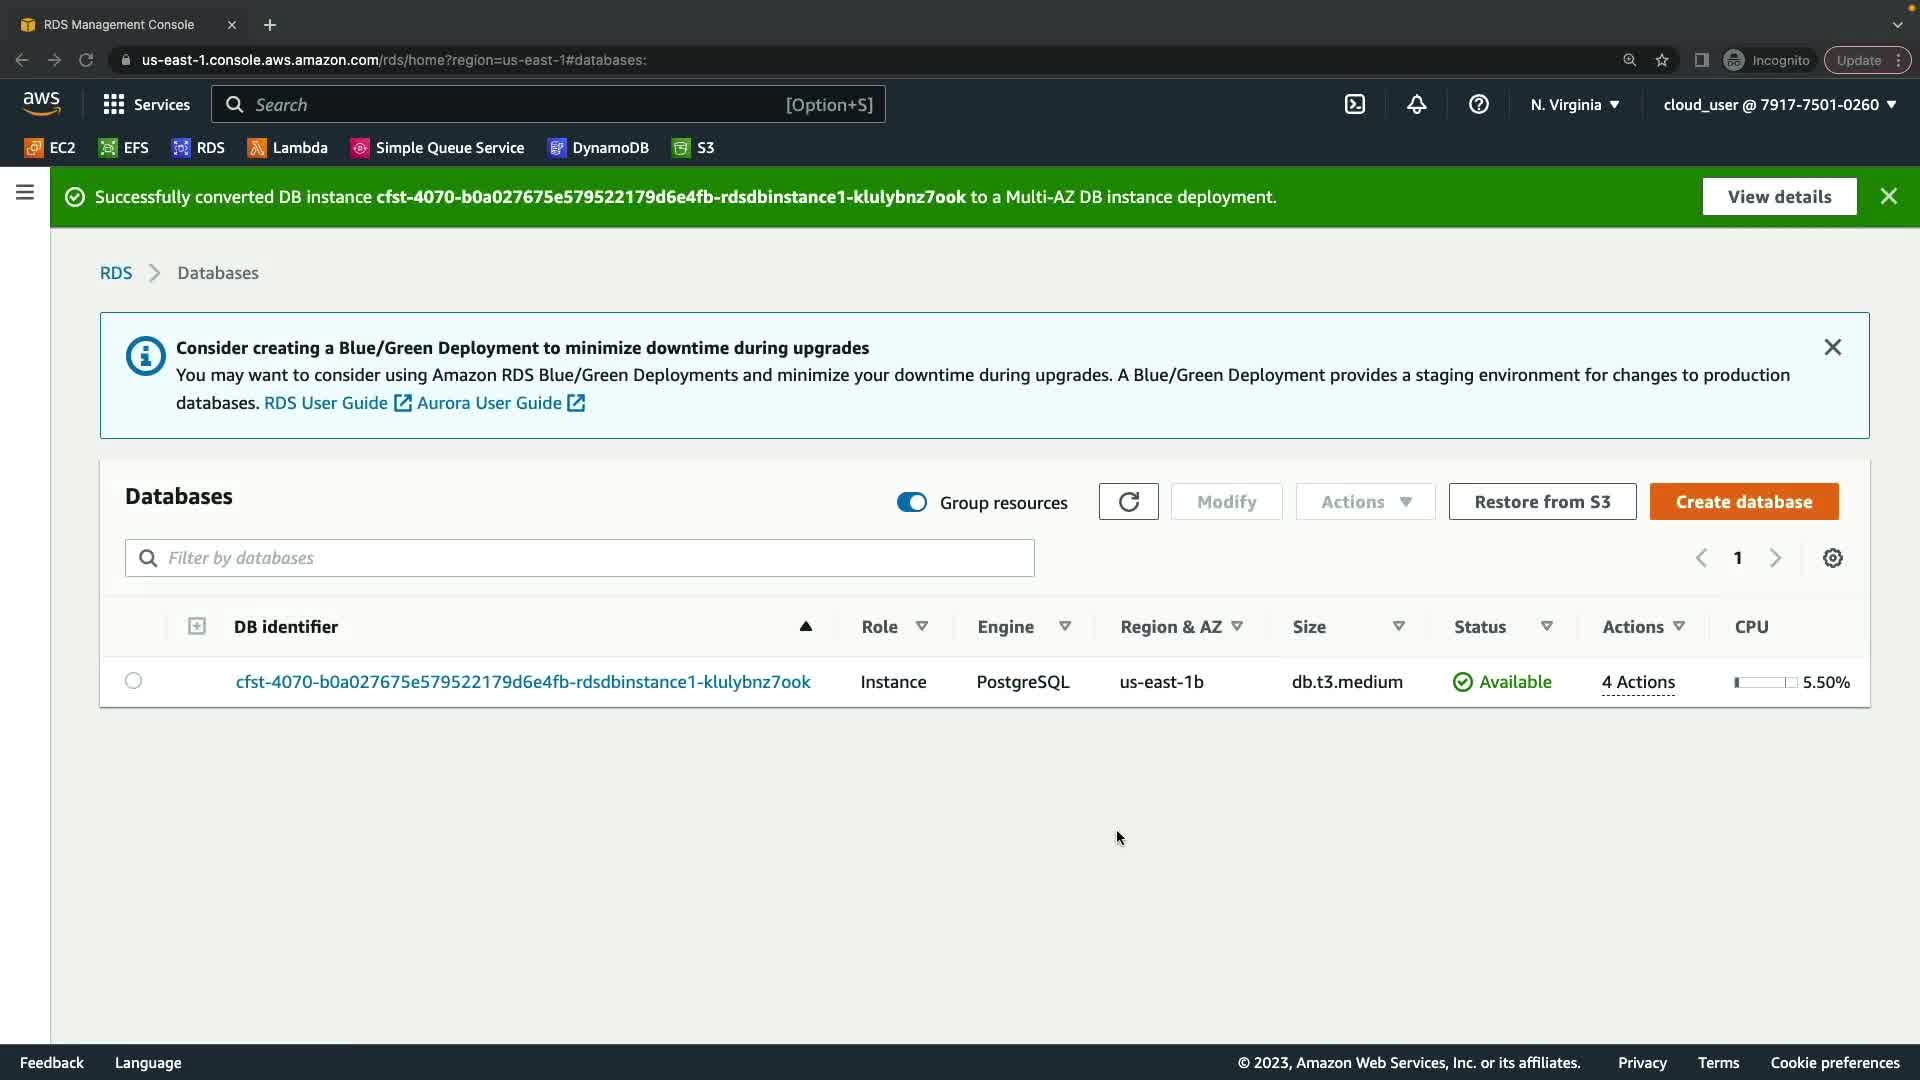Open table preferences gear icon
1920x1080 pixels.
coord(1832,558)
